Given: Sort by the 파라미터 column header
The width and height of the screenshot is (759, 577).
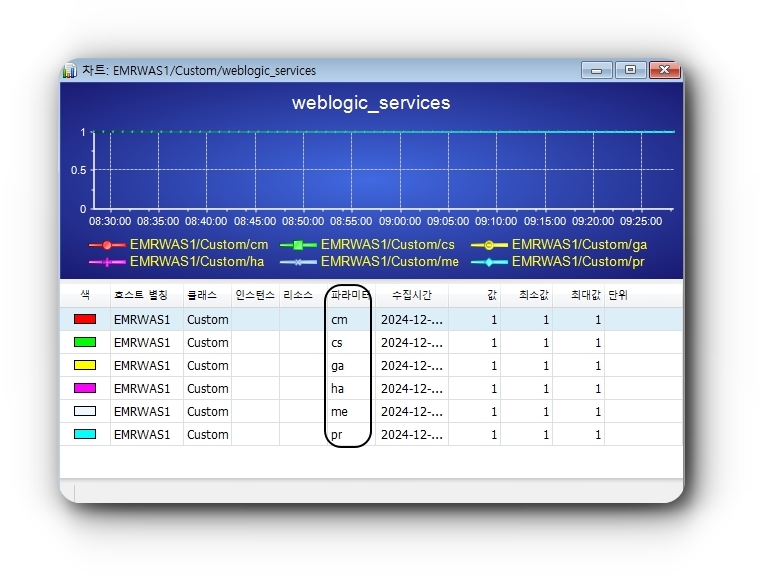Looking at the screenshot, I should coord(350,296).
